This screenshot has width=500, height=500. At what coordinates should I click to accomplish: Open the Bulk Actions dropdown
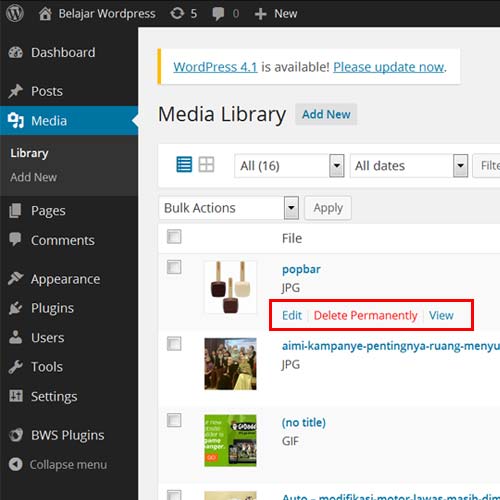[x=229, y=208]
